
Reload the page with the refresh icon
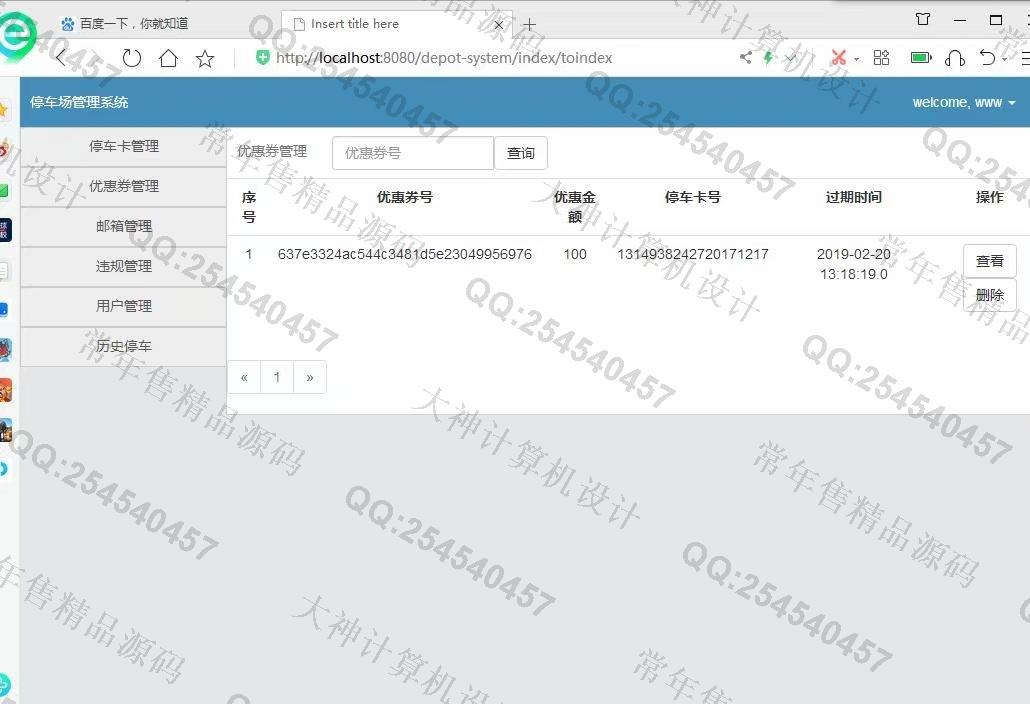131,58
